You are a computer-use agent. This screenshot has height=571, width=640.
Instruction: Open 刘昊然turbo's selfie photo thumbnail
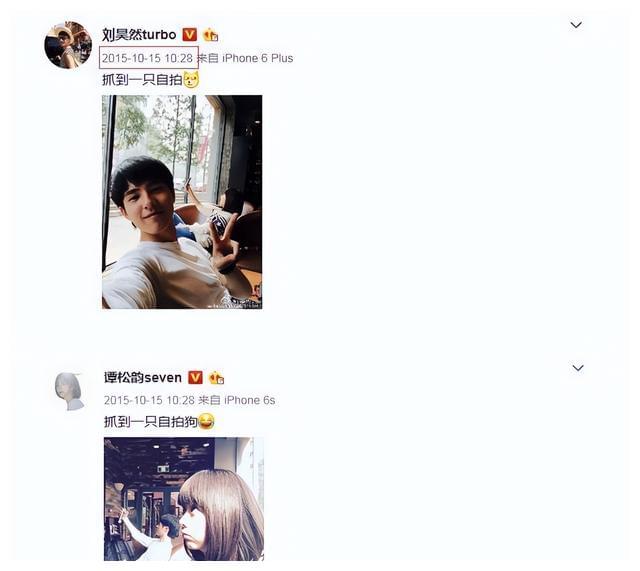click(181, 201)
